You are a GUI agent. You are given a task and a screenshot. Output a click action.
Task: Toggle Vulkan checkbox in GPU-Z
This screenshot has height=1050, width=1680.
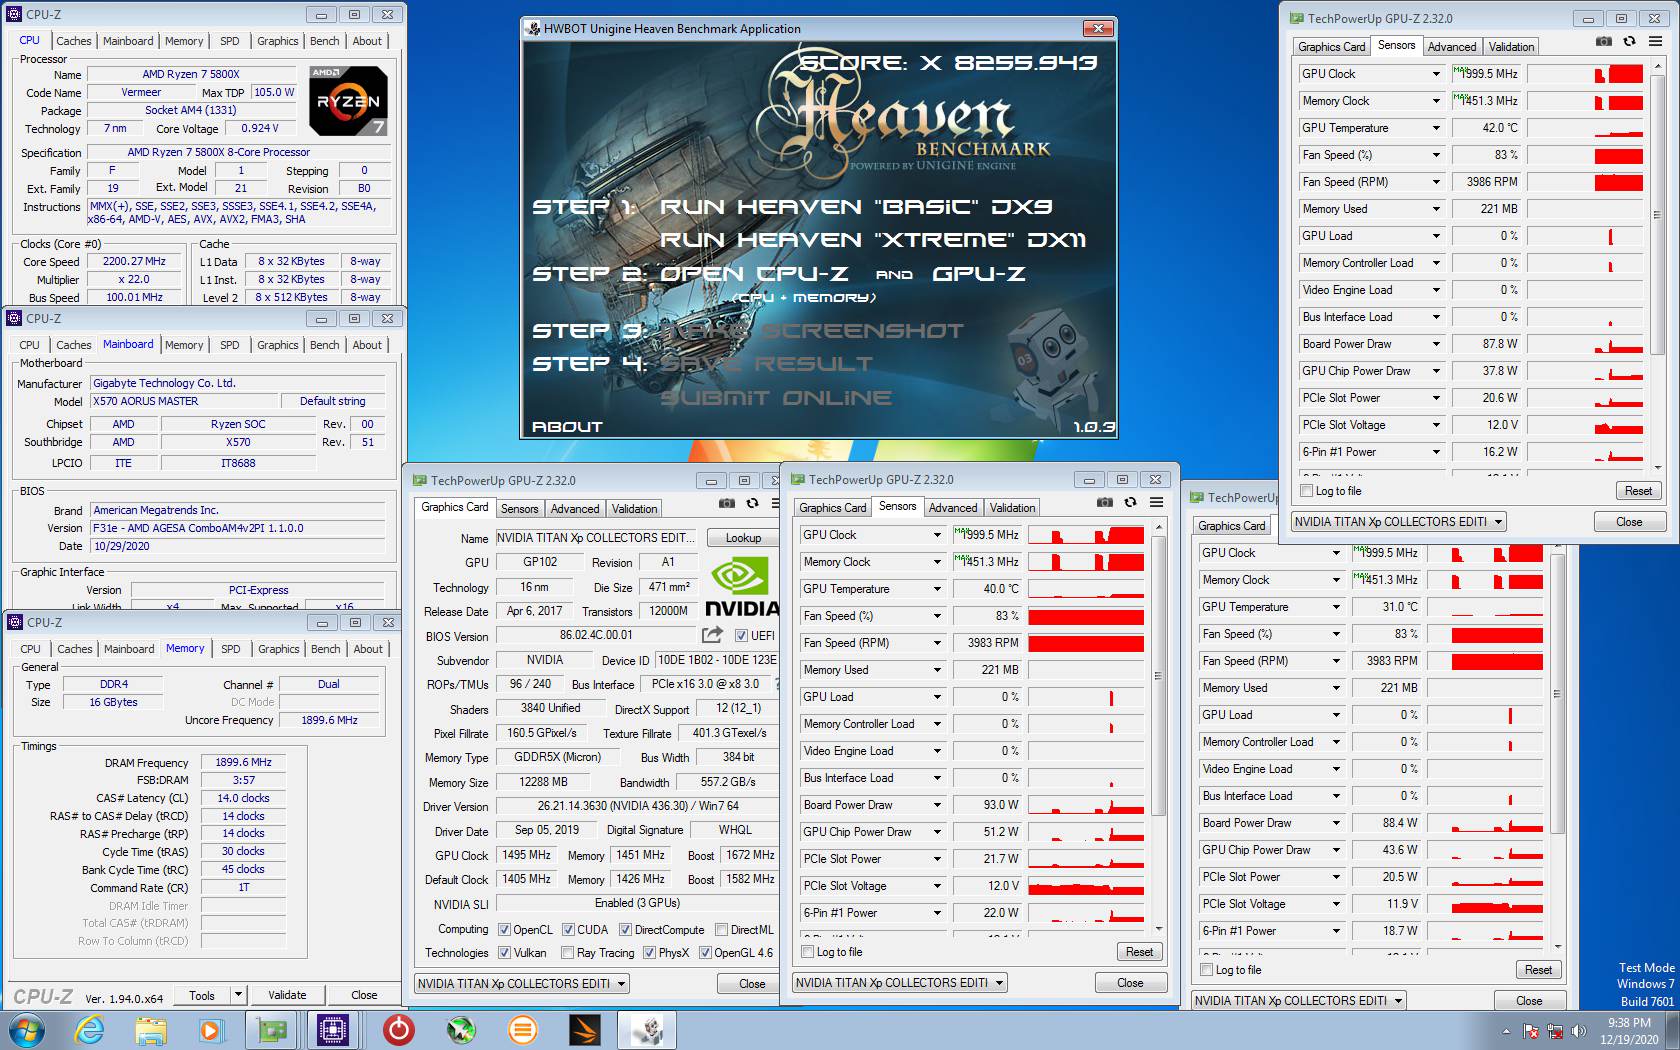coord(504,953)
